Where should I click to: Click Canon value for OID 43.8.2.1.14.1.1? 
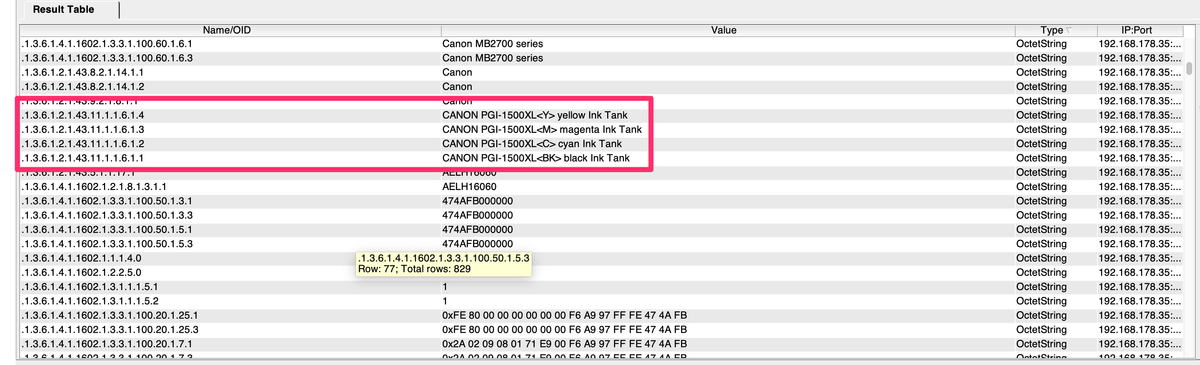pyautogui.click(x=457, y=73)
